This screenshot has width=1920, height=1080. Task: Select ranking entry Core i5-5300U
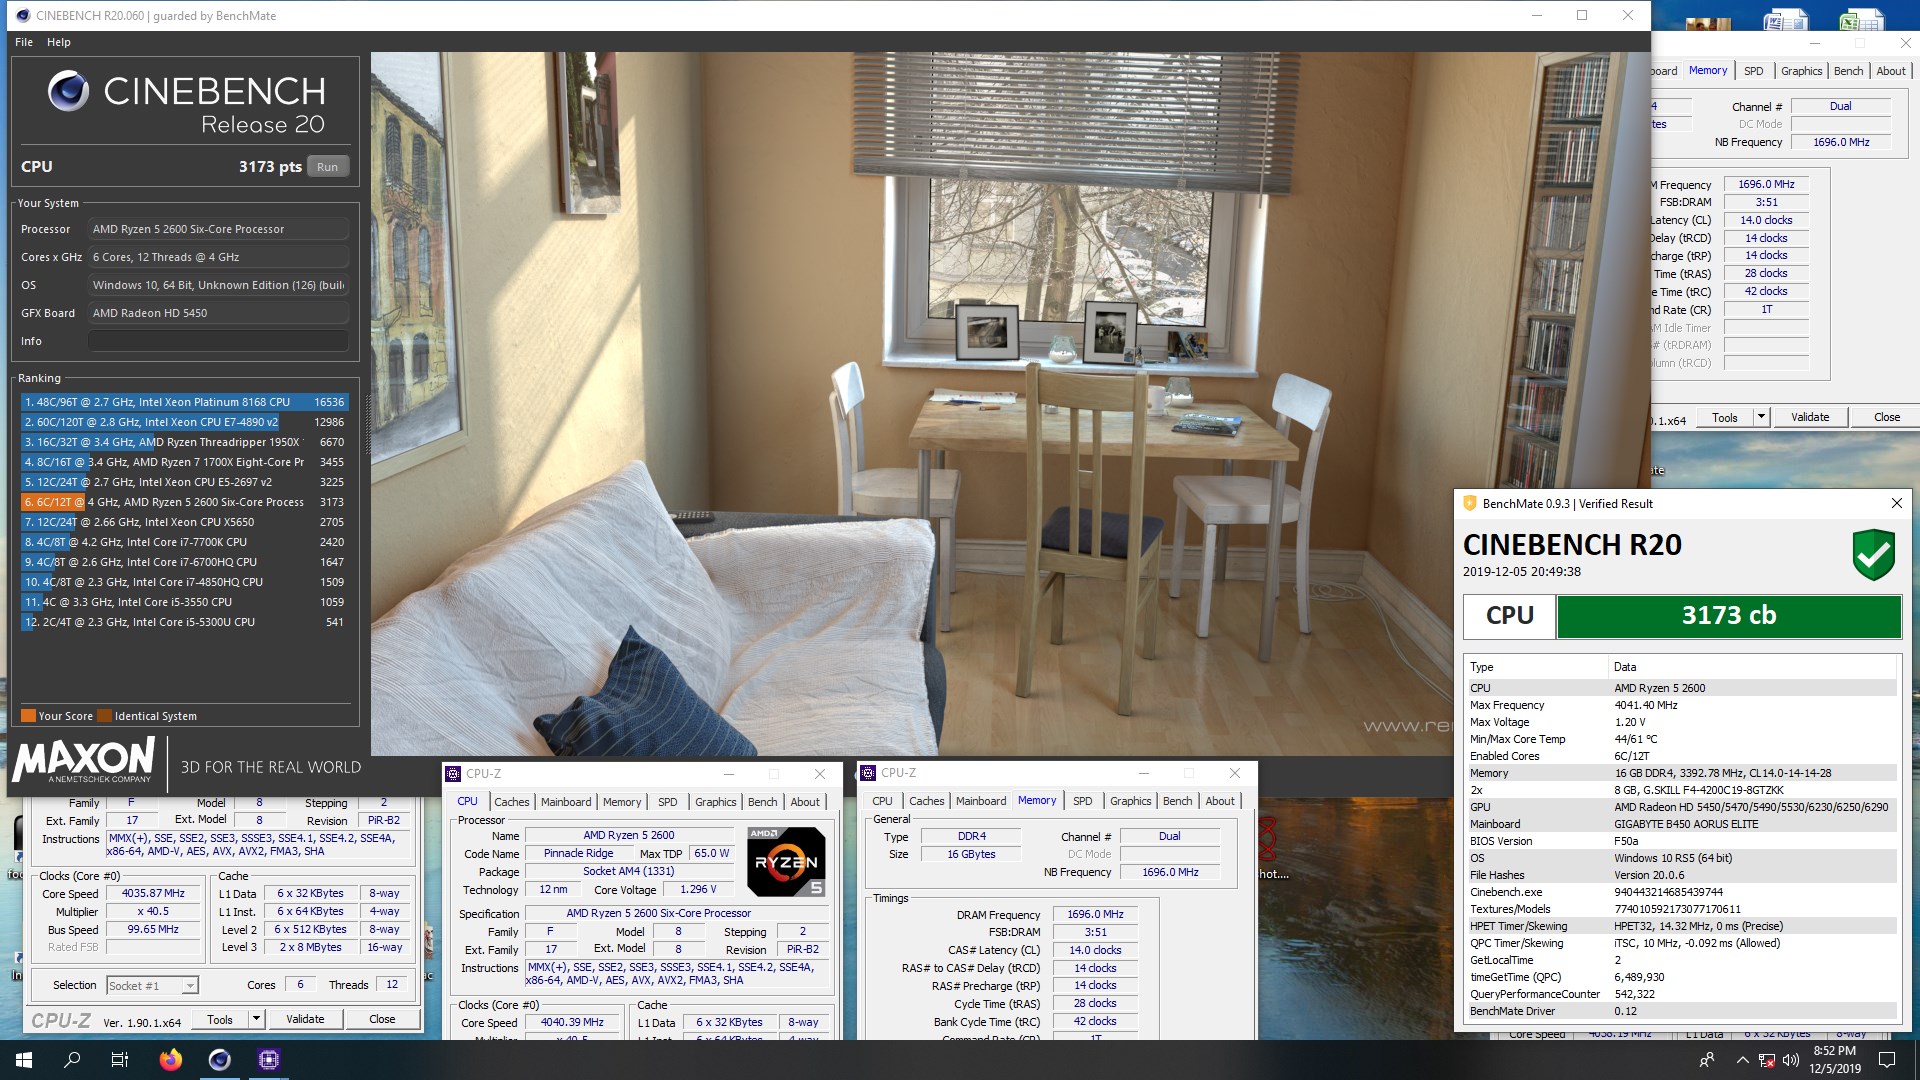click(184, 622)
